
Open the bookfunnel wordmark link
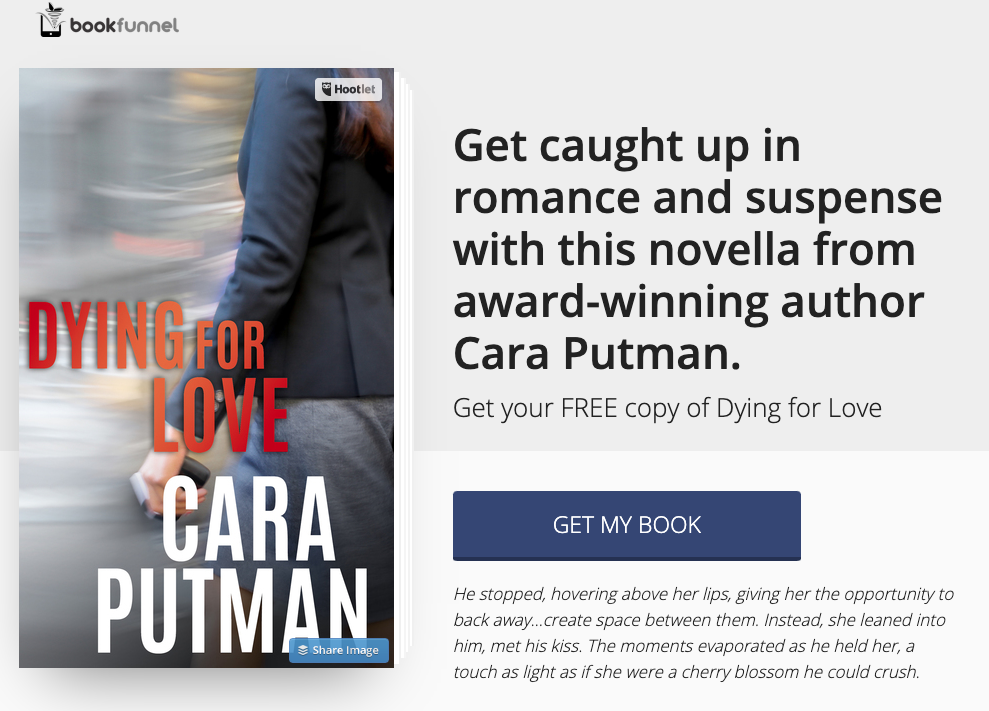click(124, 25)
